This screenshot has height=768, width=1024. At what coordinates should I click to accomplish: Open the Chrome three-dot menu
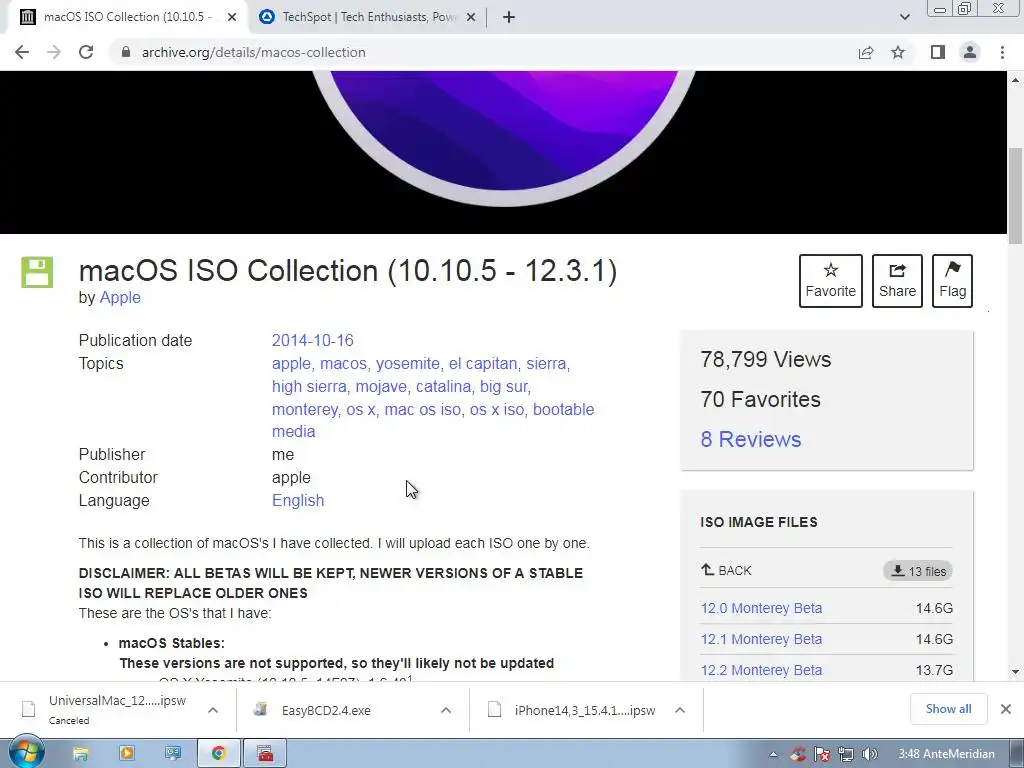[1002, 52]
